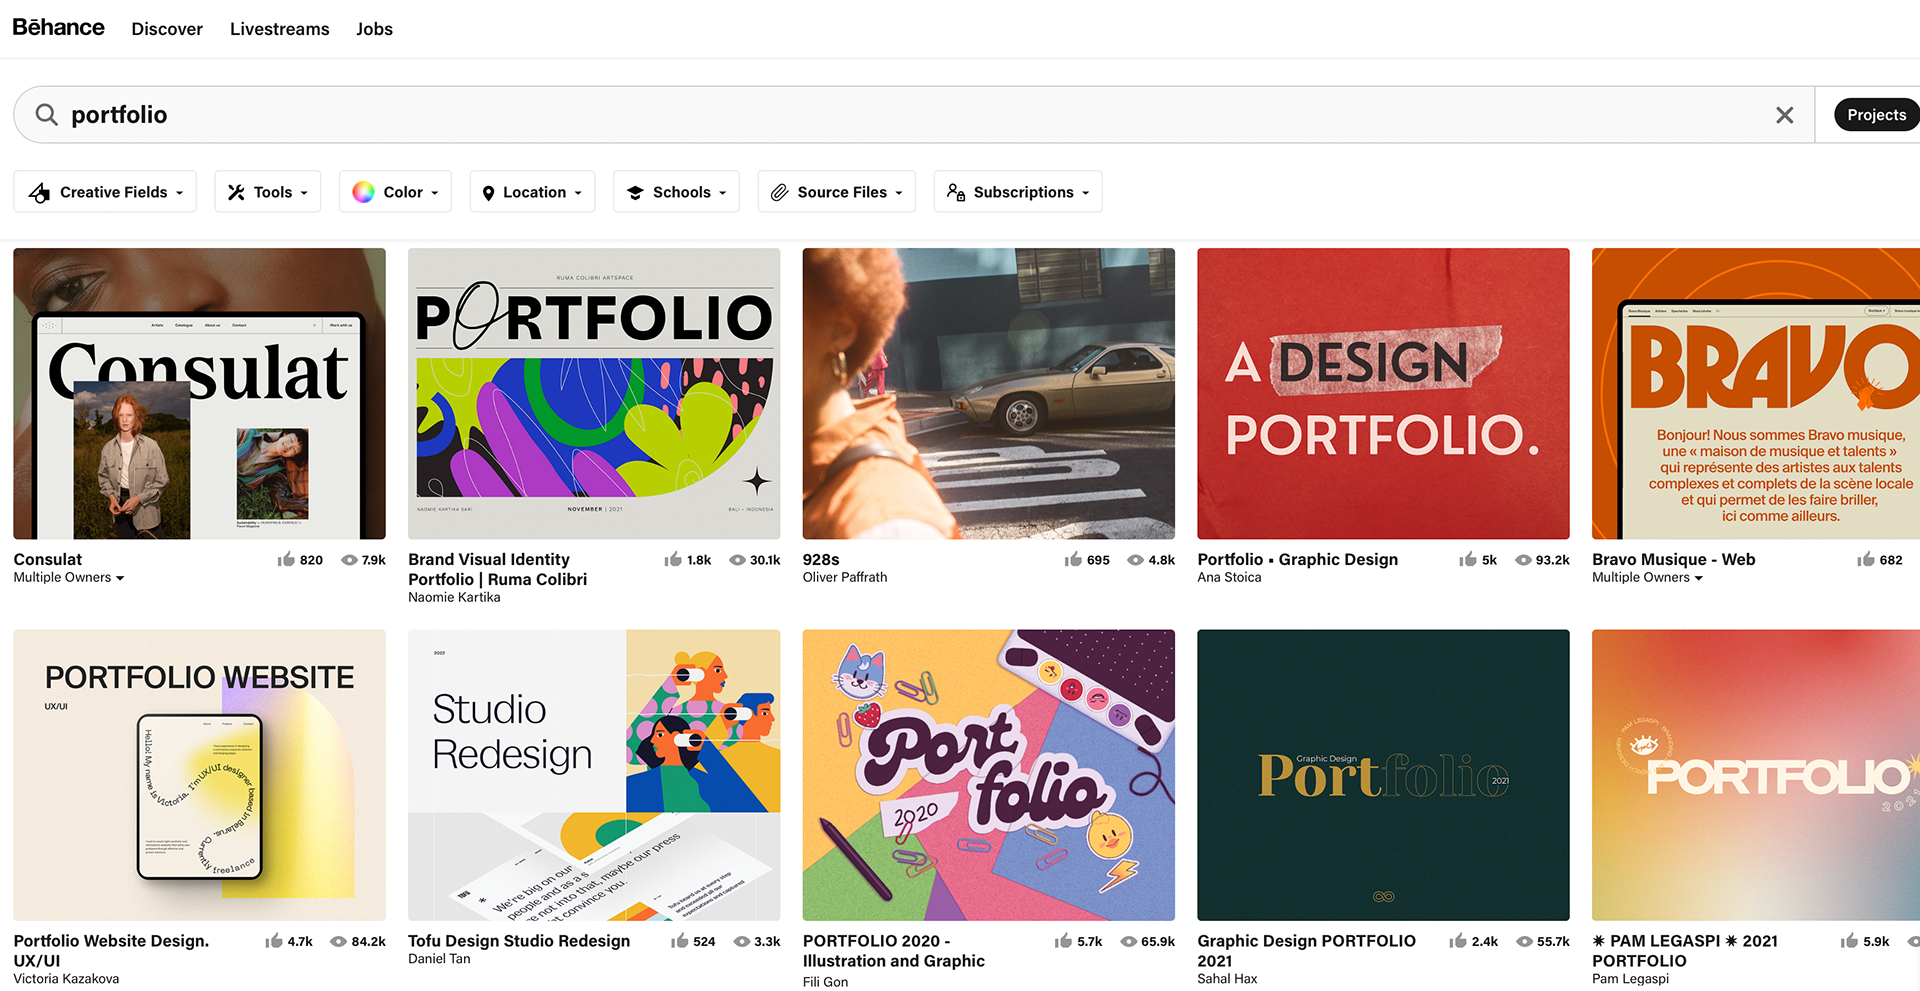Click the views eye icon showing 55.7k
The image size is (1920, 991).
[1525, 942]
